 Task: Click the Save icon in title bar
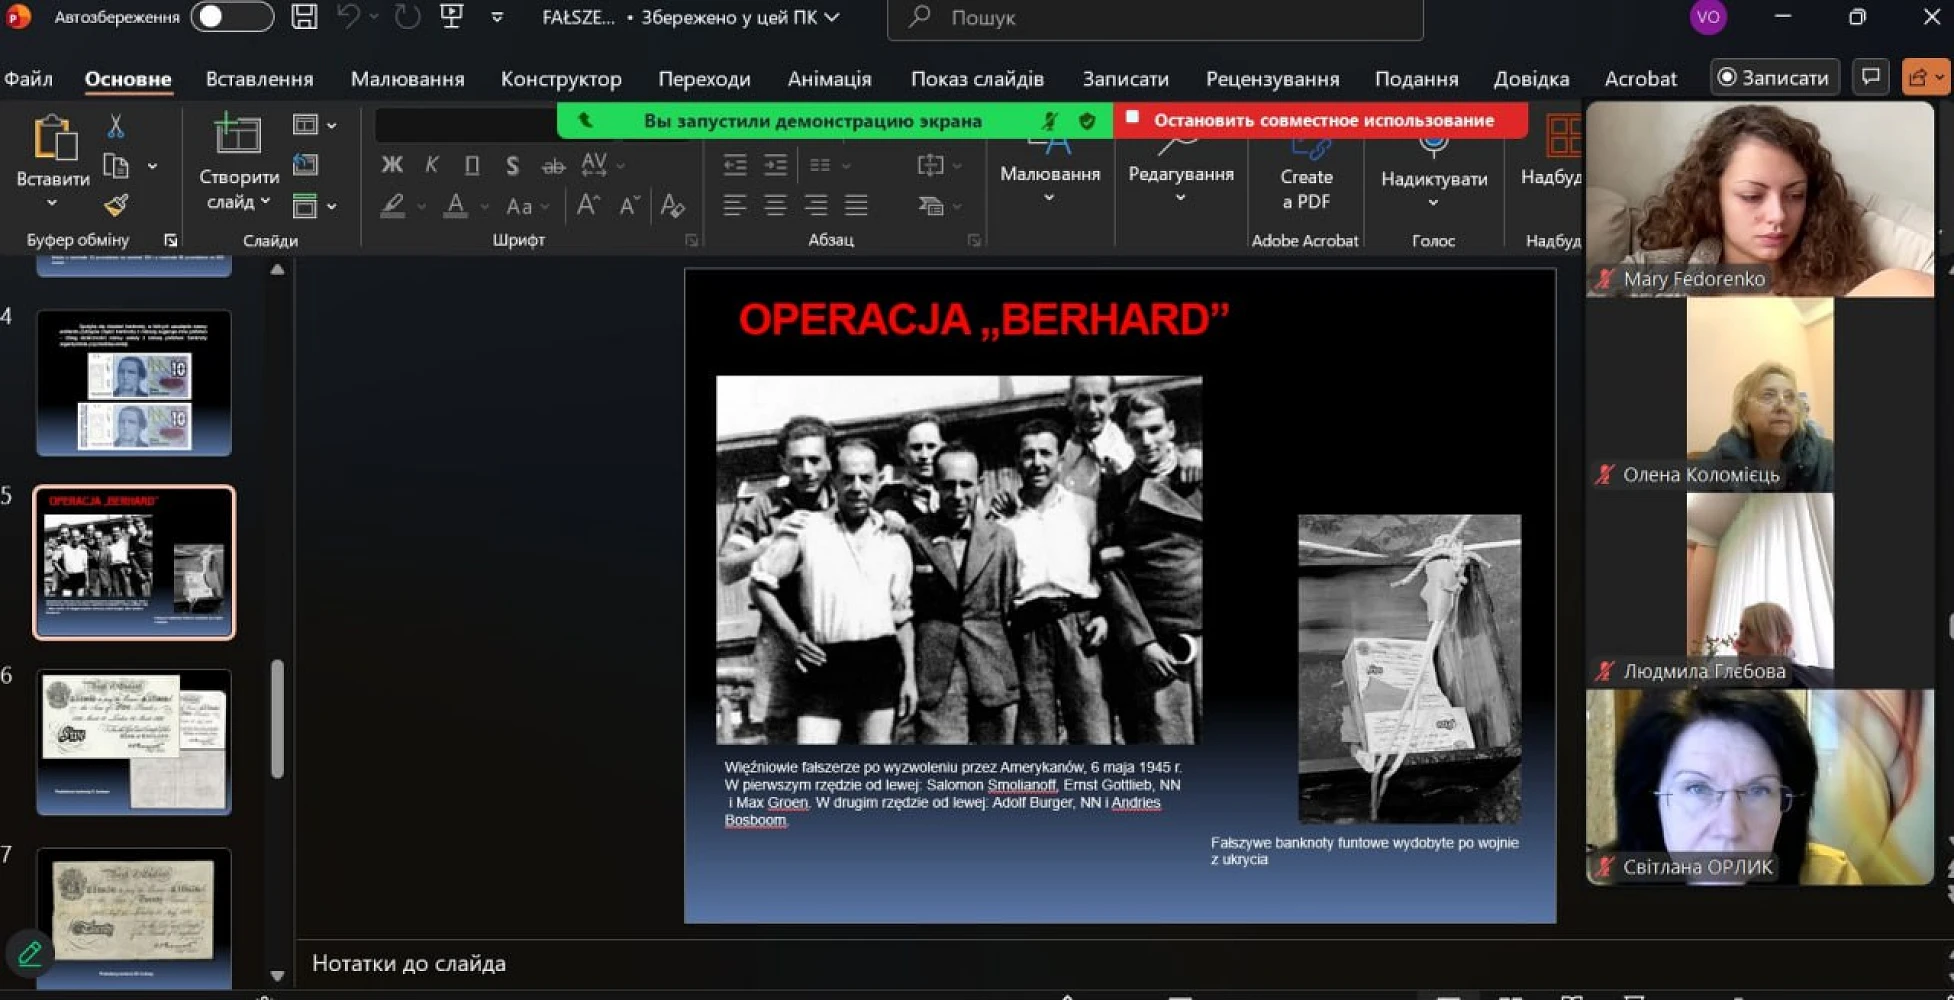pyautogui.click(x=304, y=17)
